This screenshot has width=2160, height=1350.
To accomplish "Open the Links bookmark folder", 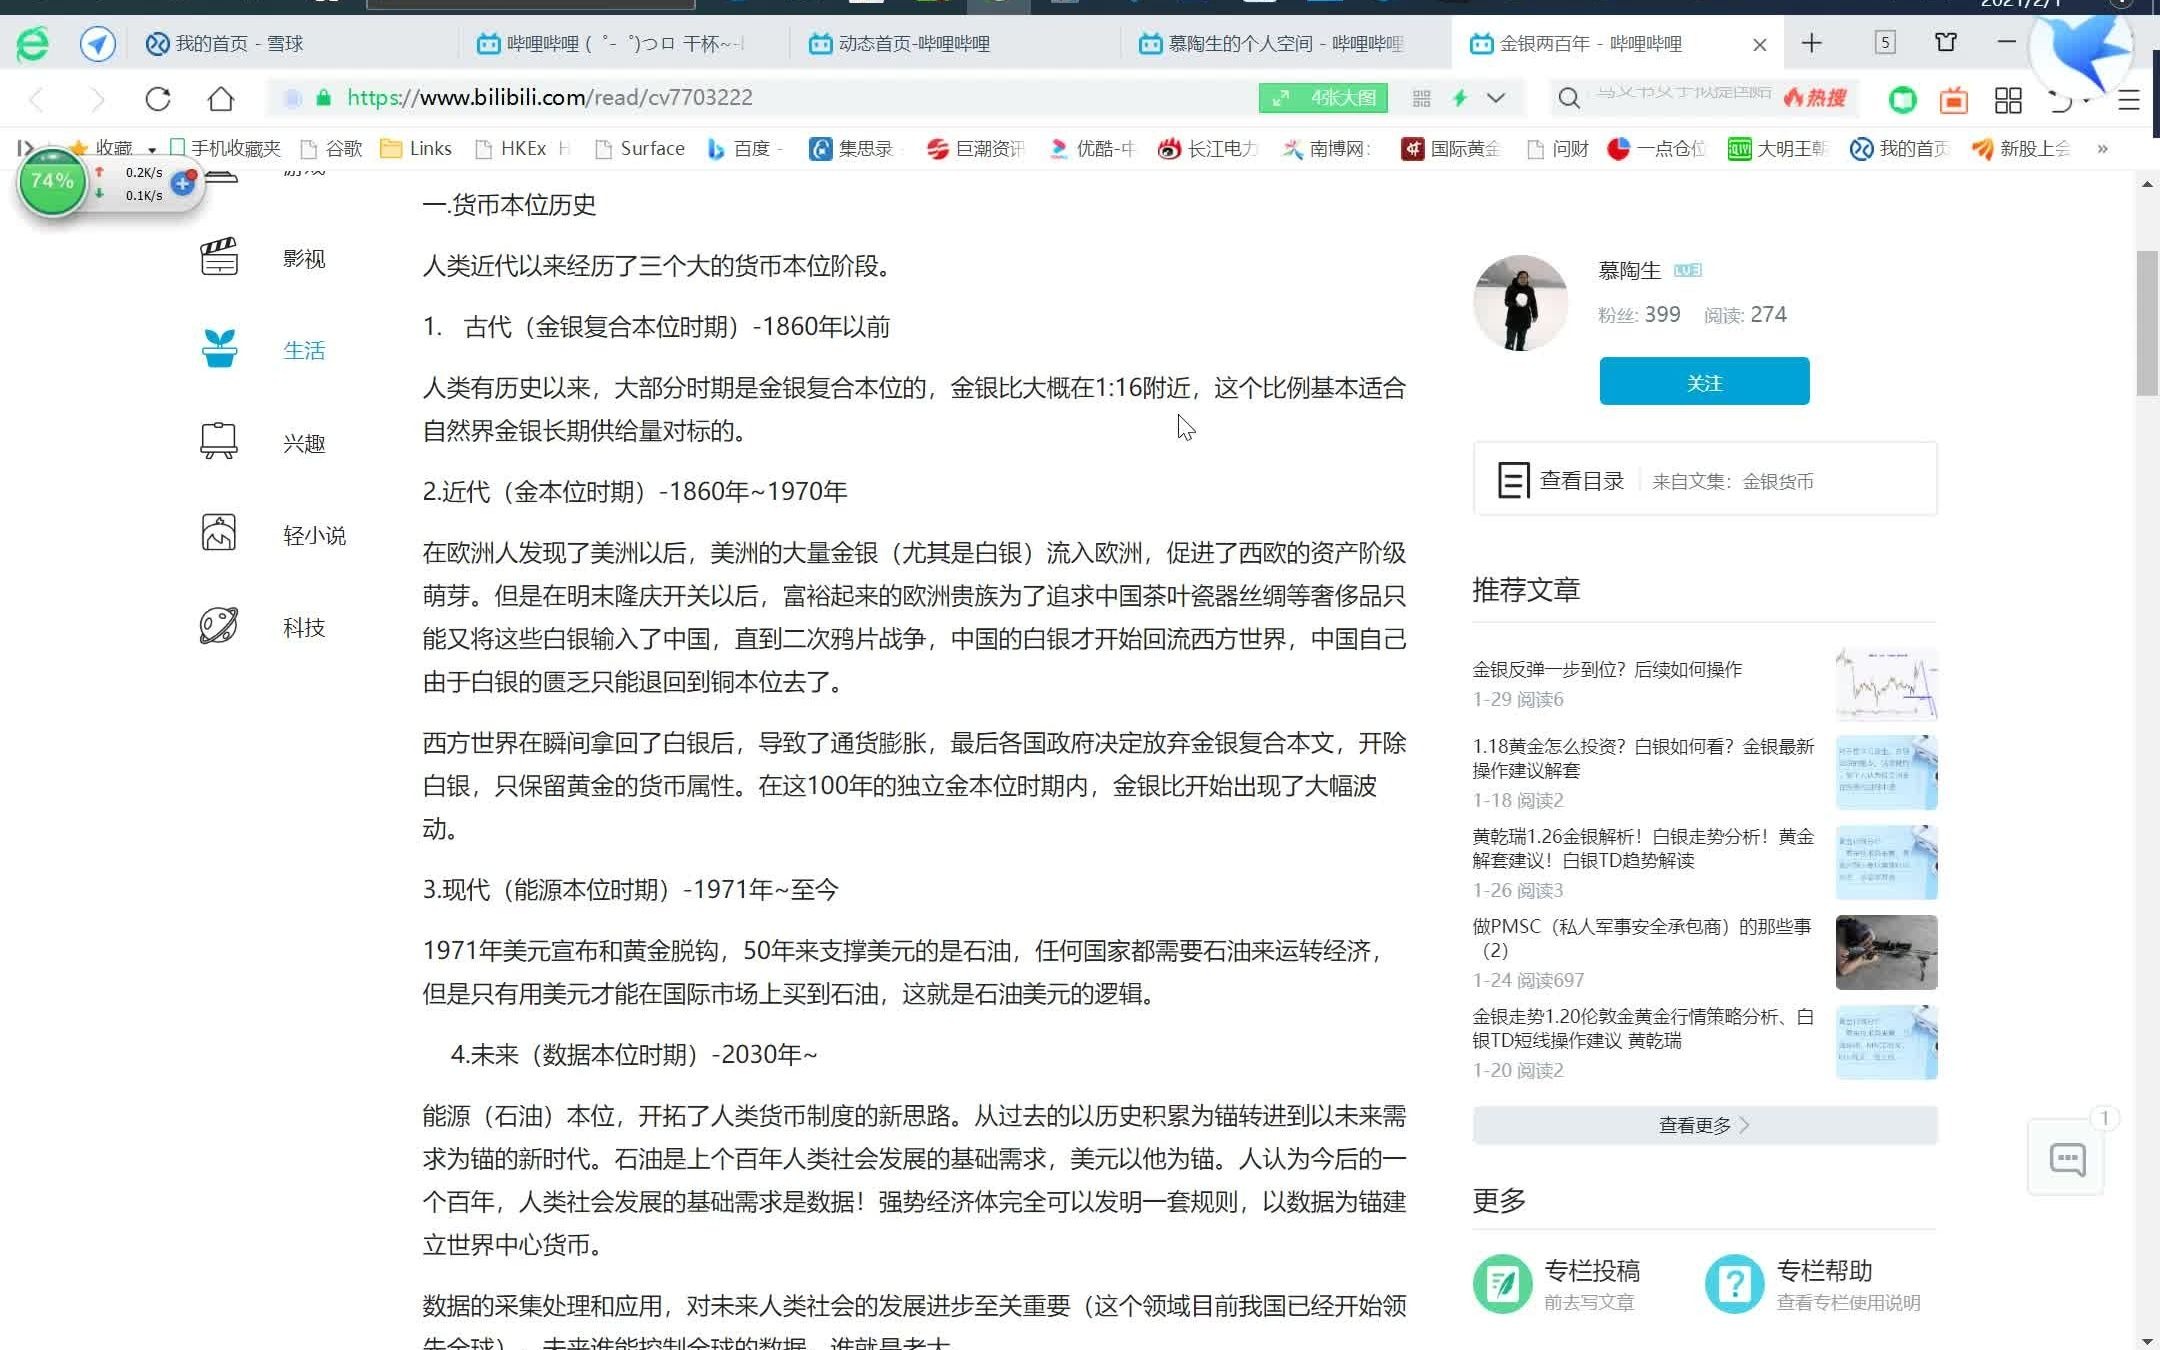I will point(417,149).
